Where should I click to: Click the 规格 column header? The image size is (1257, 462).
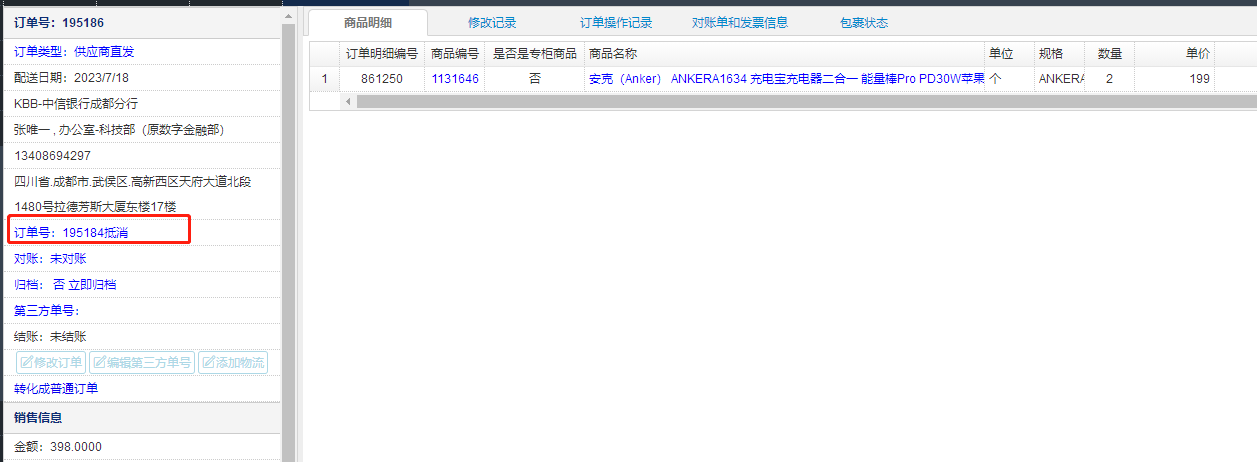click(1060, 53)
